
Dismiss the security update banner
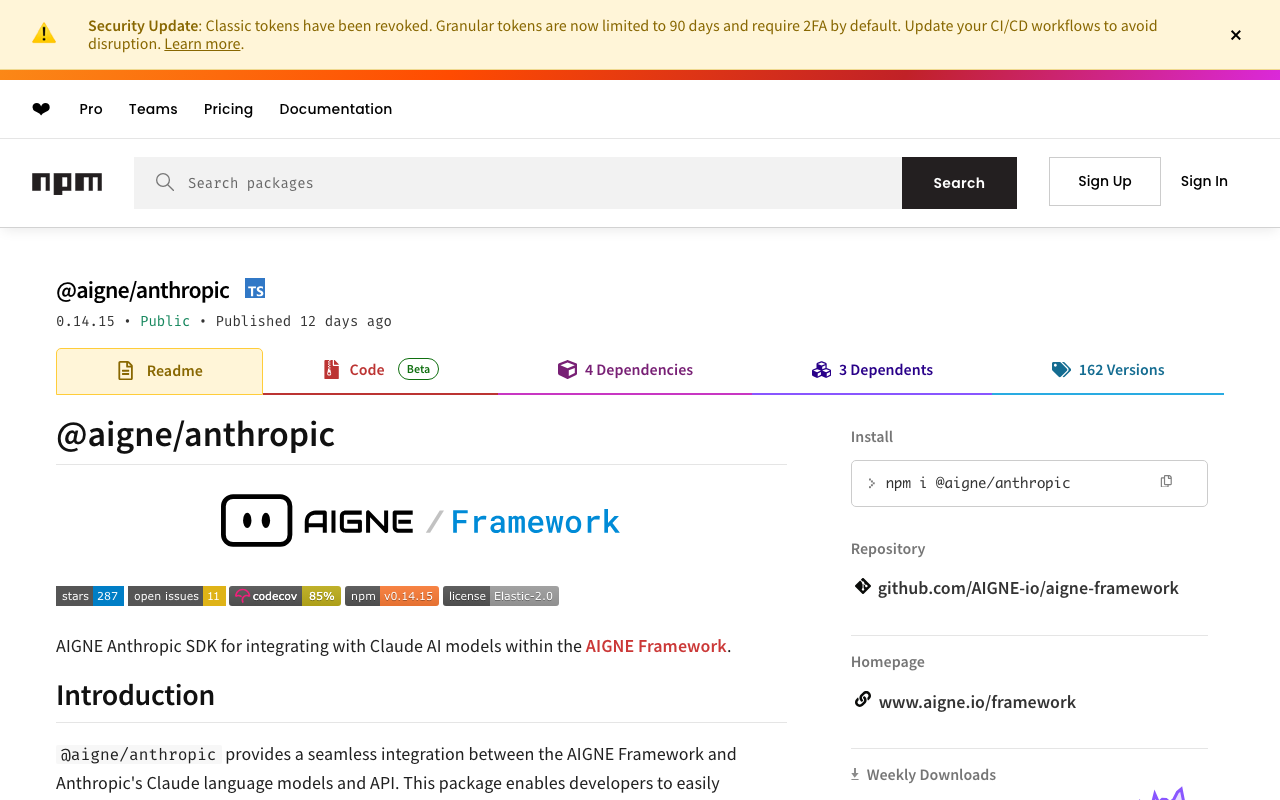pyautogui.click(x=1236, y=35)
